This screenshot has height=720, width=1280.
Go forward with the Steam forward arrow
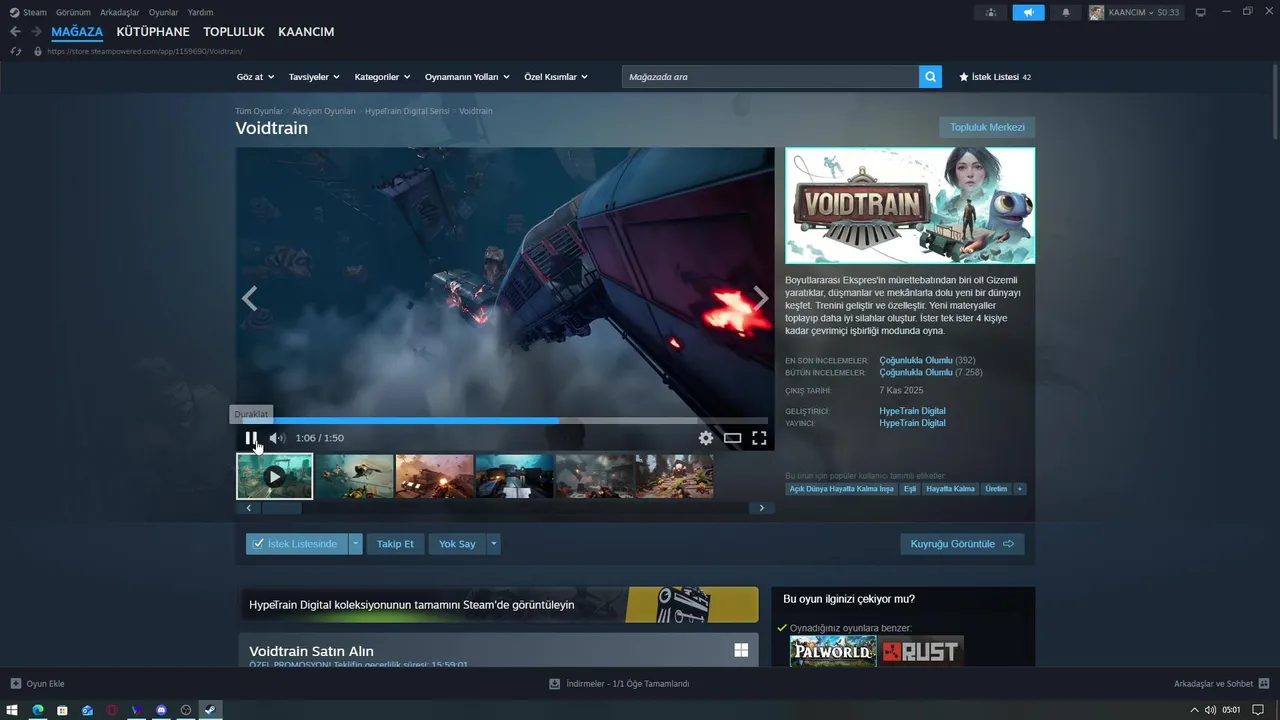[x=36, y=32]
